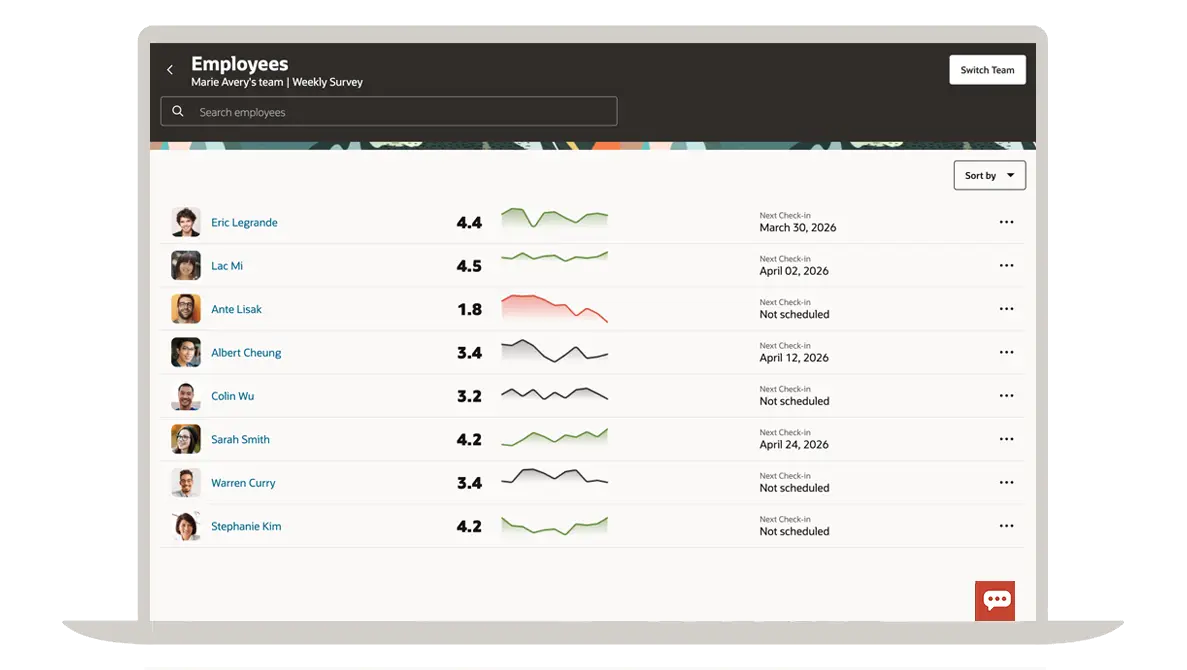
Task: Open the red chat assistant icon
Action: pos(995,600)
